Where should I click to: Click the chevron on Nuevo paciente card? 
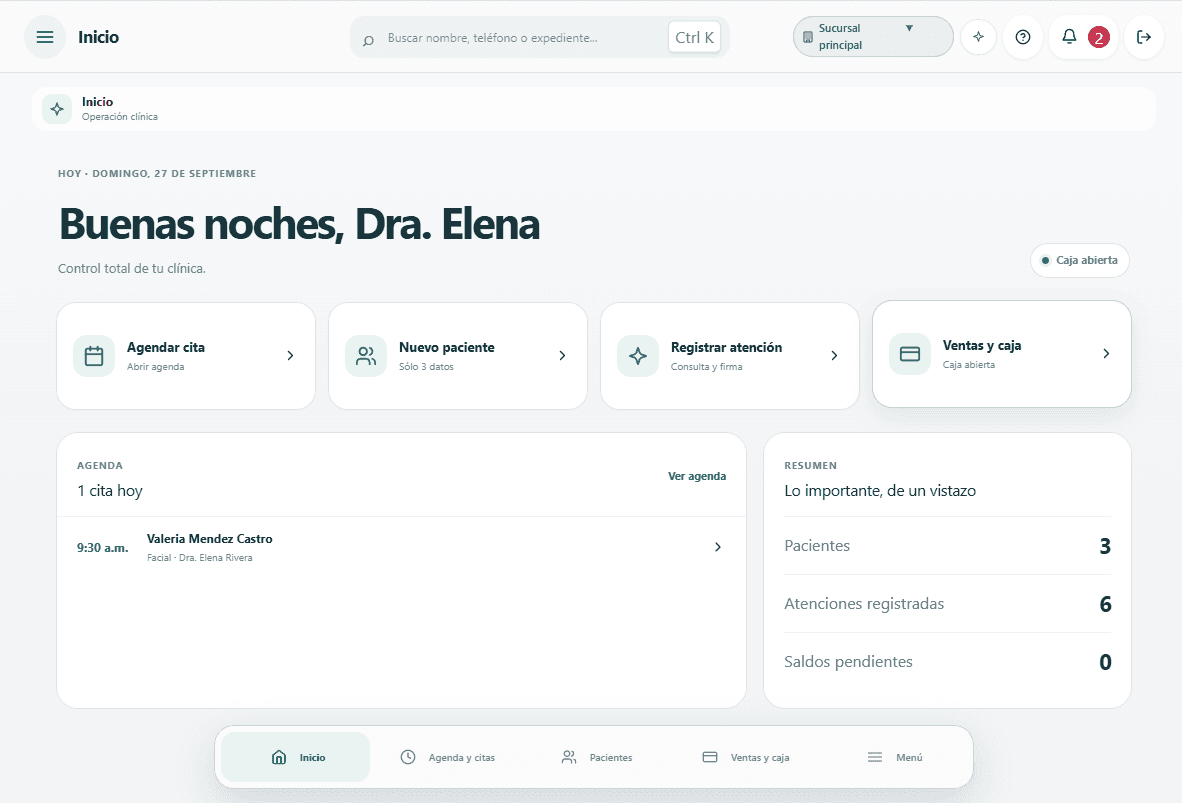click(562, 356)
